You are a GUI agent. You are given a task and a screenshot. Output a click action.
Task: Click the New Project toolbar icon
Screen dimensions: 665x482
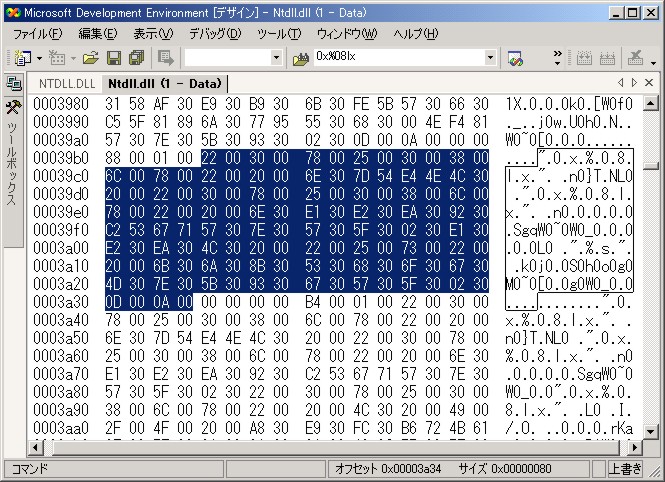22,58
